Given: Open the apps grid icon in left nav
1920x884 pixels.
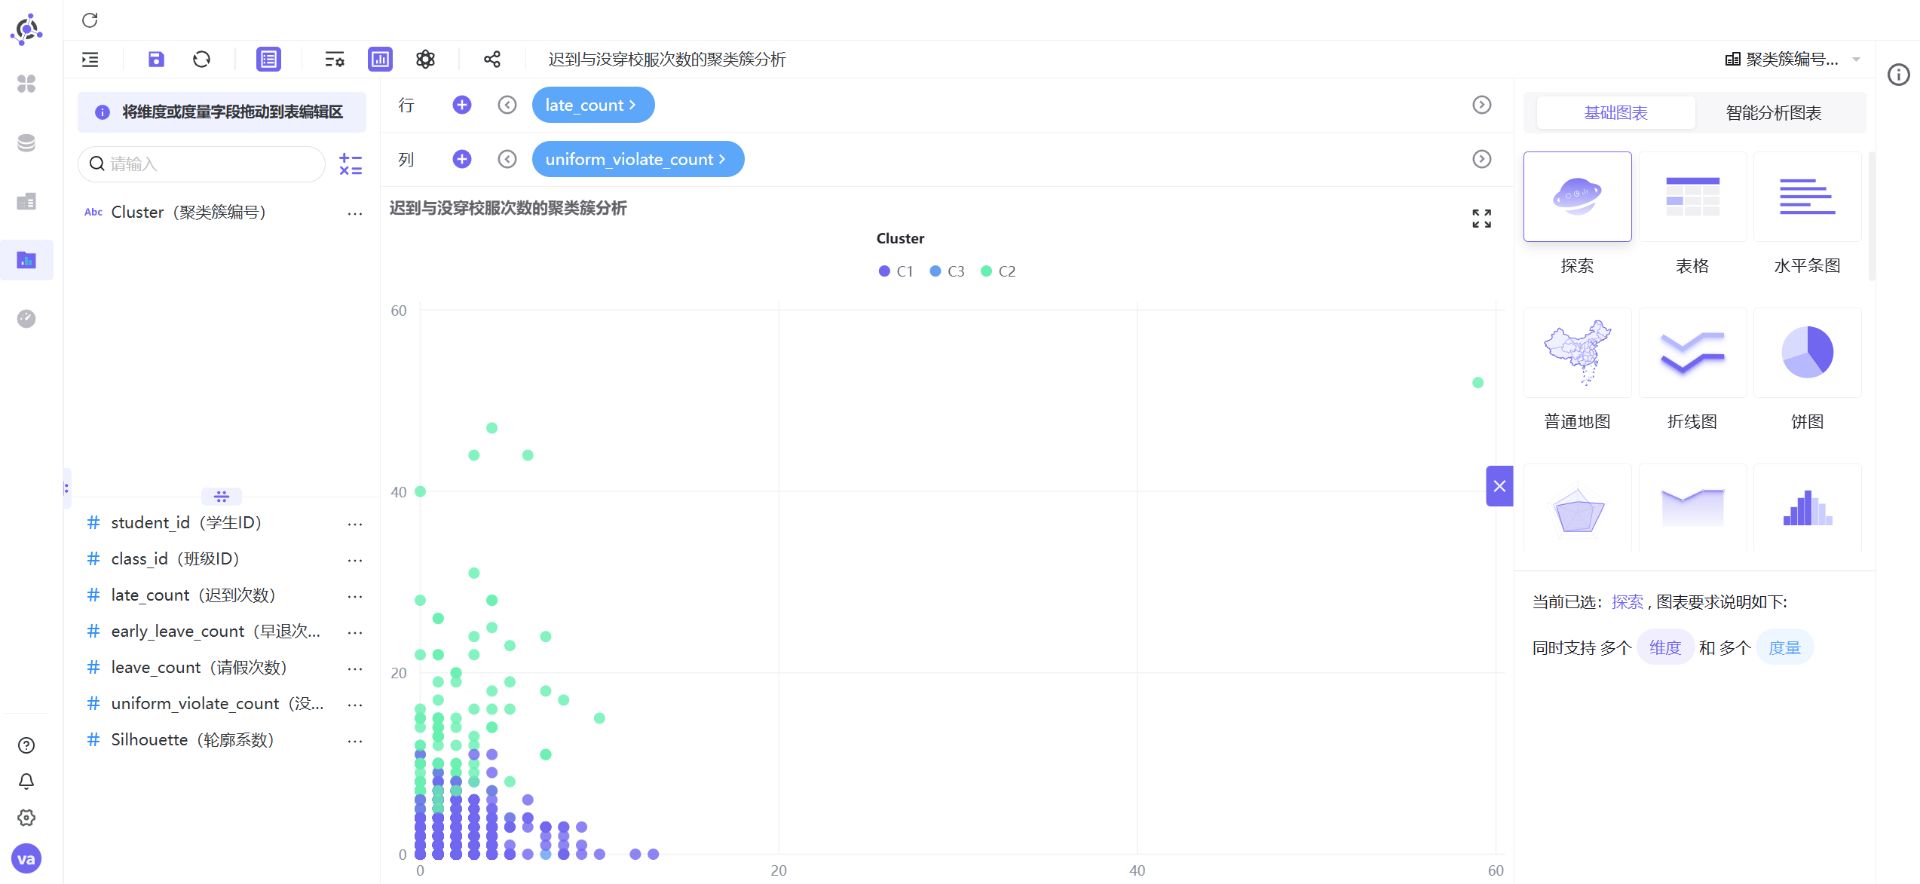Looking at the screenshot, I should coord(27,84).
